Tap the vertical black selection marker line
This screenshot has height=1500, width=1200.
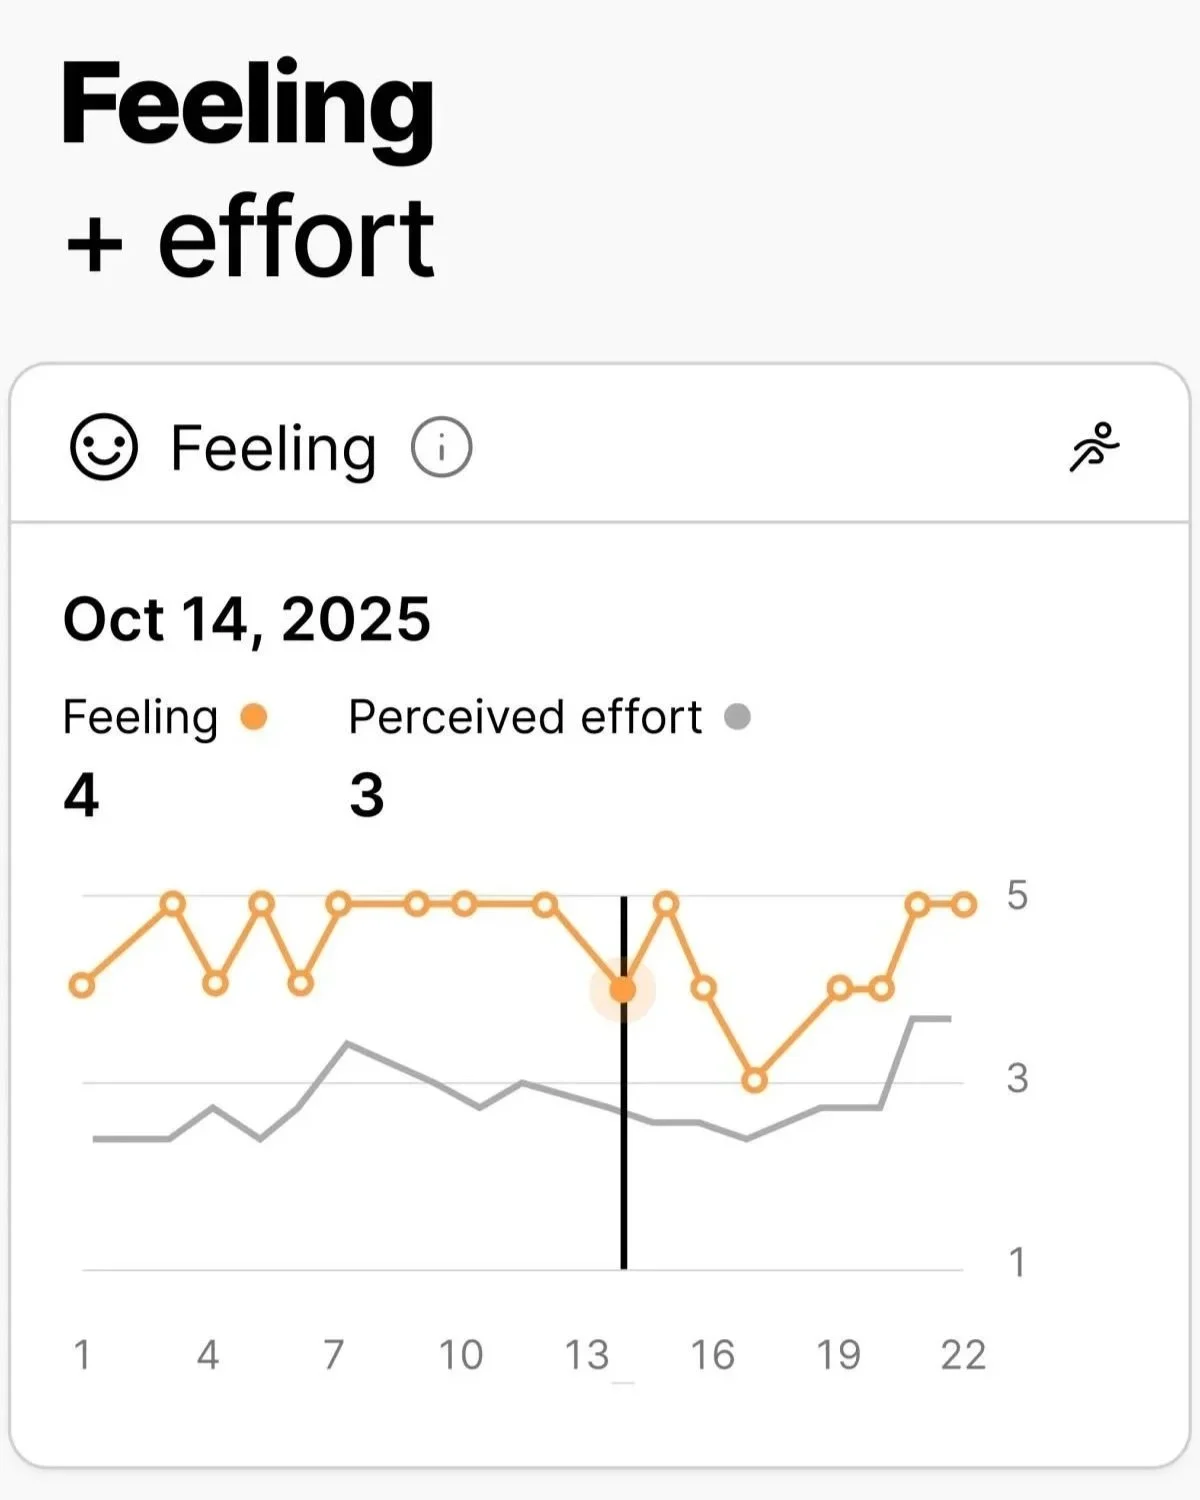click(x=624, y=1130)
